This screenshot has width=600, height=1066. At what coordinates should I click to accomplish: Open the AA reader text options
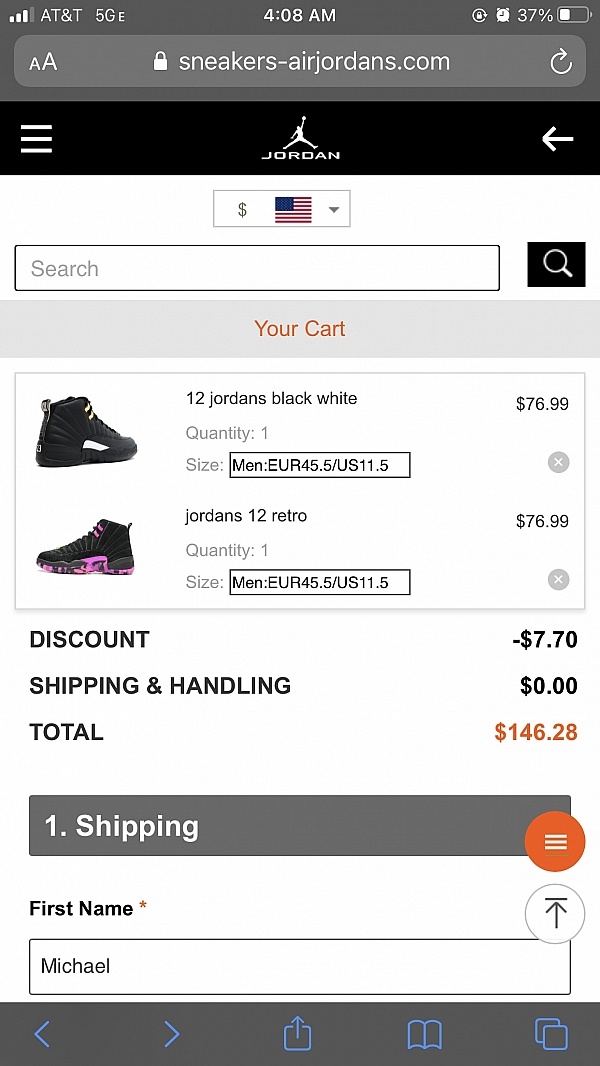[43, 62]
